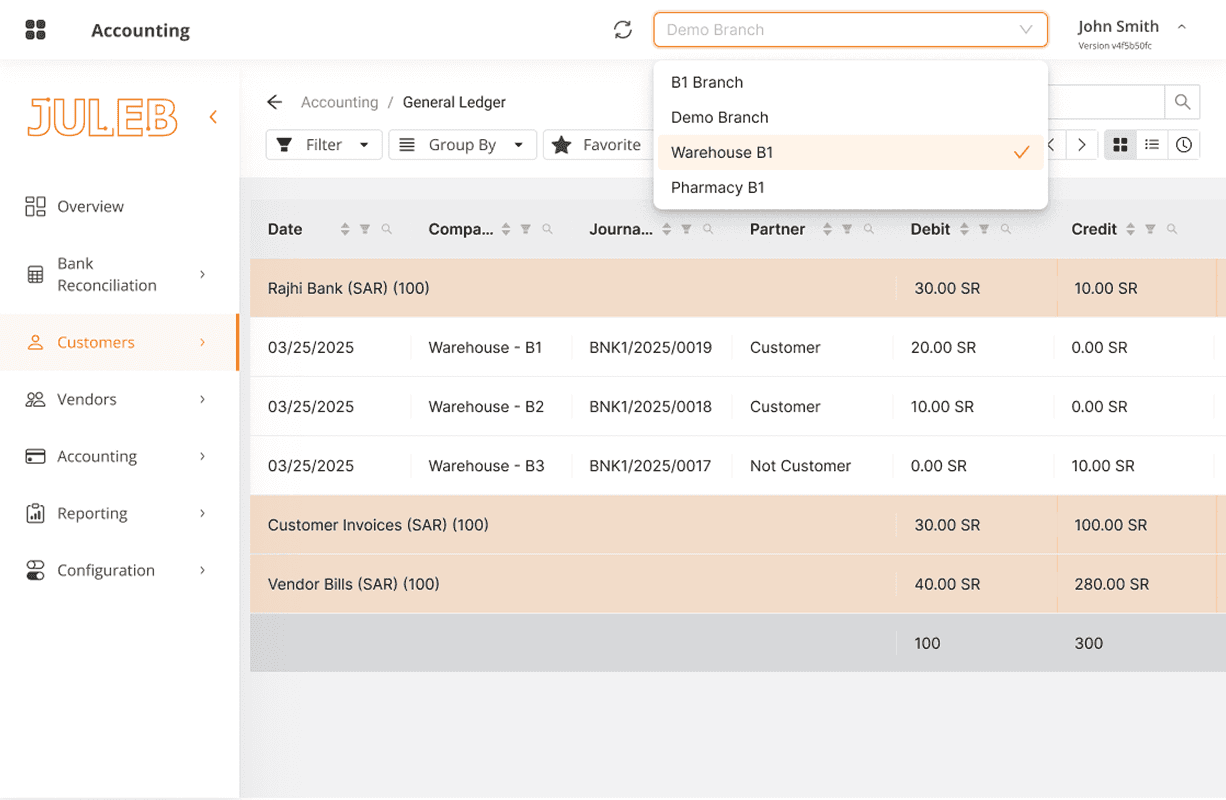1226x800 pixels.
Task: Switch to grid view icon
Action: 1120,145
